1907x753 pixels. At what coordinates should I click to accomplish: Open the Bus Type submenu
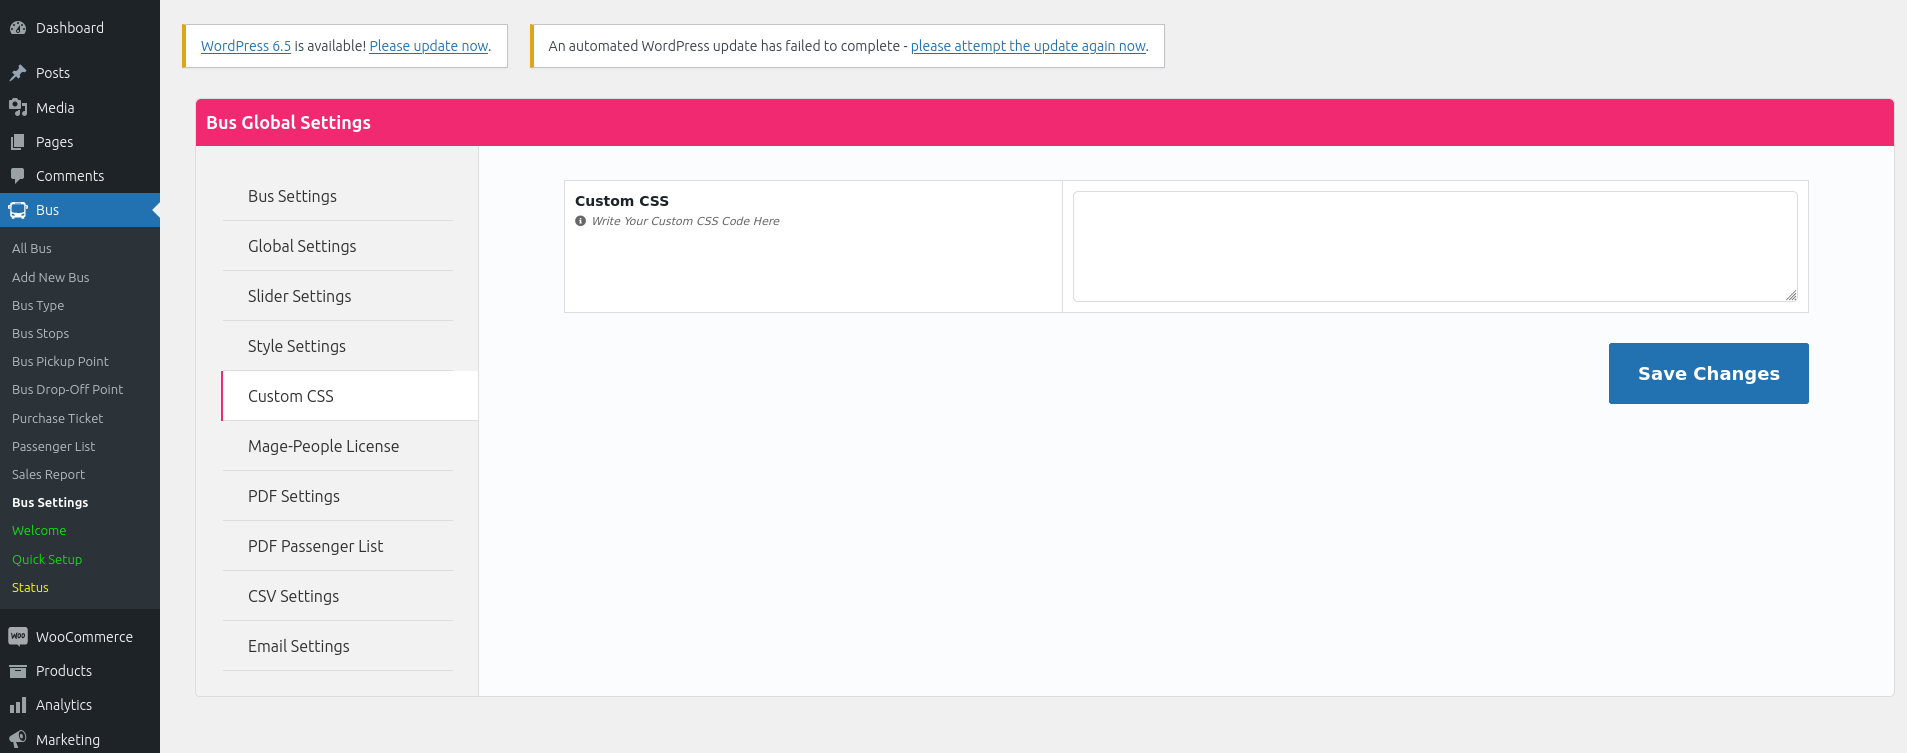click(38, 305)
